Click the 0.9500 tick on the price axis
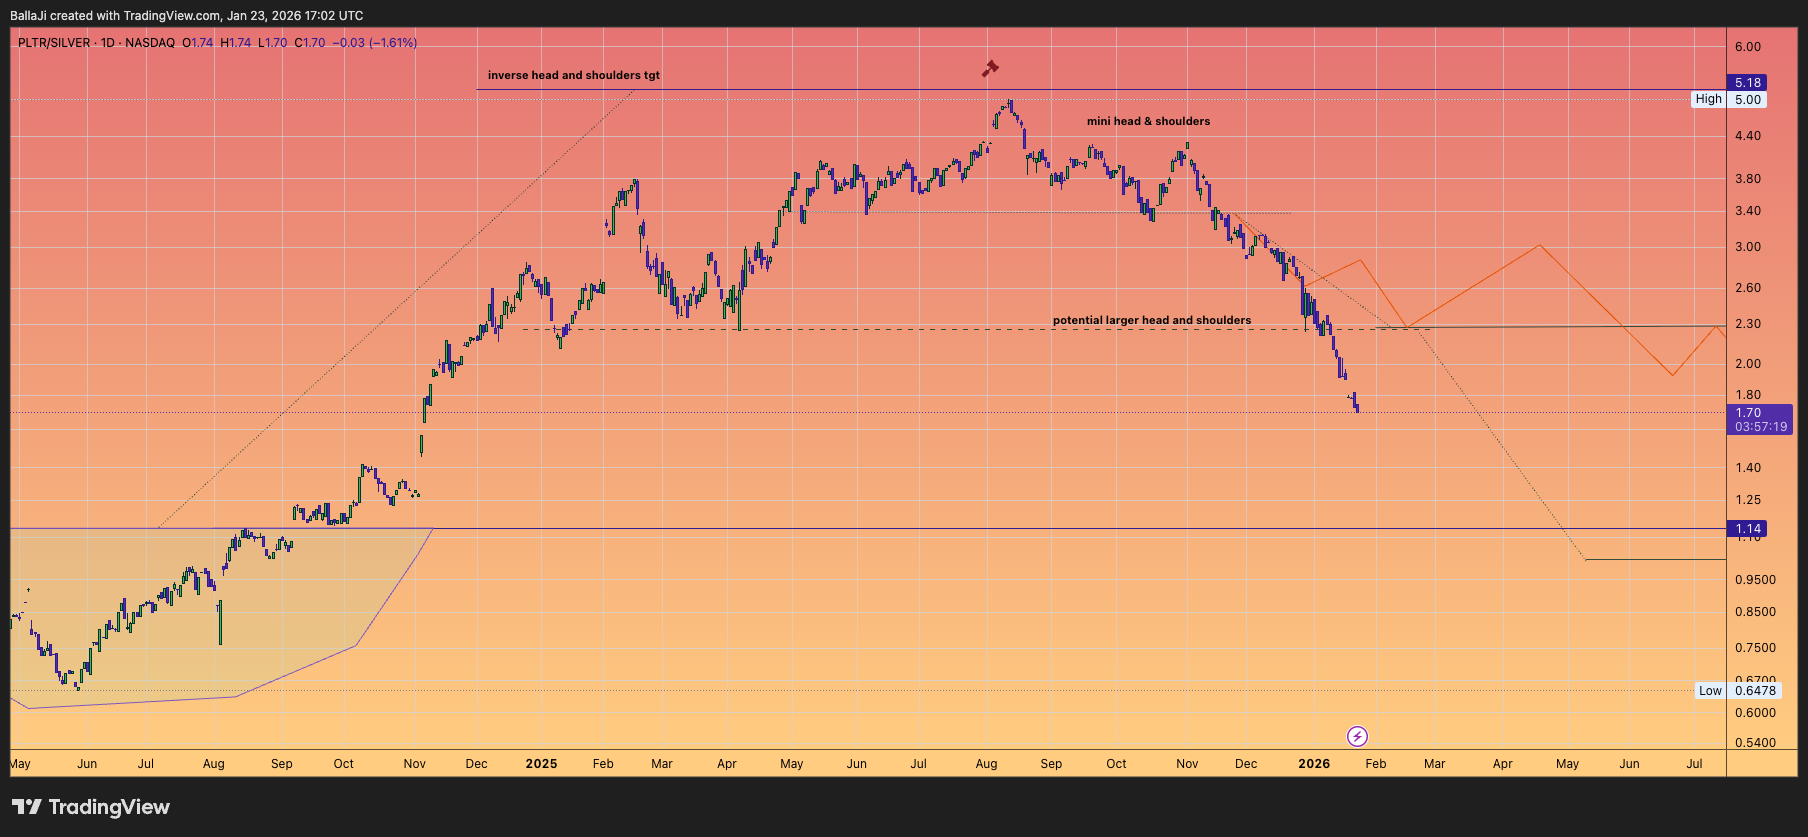This screenshot has height=837, width=1808. point(1755,580)
